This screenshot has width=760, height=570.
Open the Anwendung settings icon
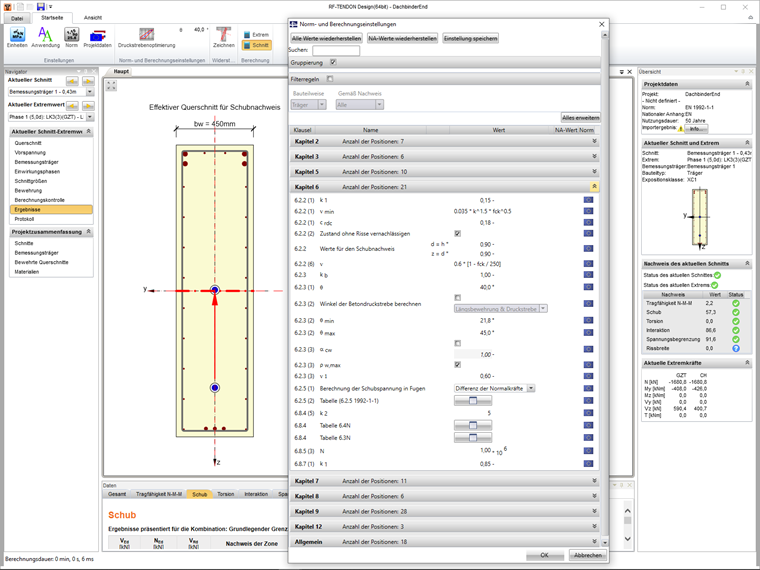click(x=45, y=37)
